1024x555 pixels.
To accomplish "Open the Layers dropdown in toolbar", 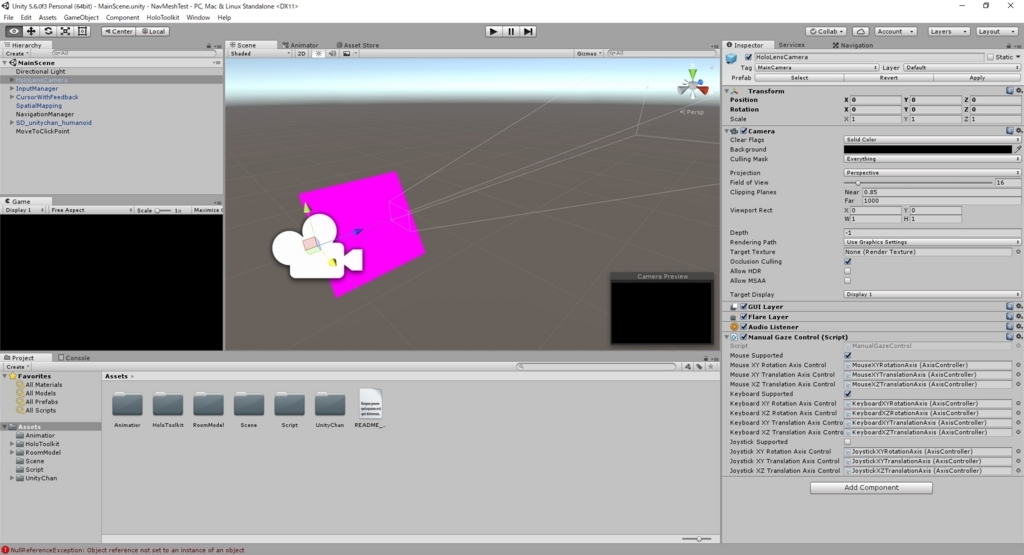I will (x=948, y=31).
